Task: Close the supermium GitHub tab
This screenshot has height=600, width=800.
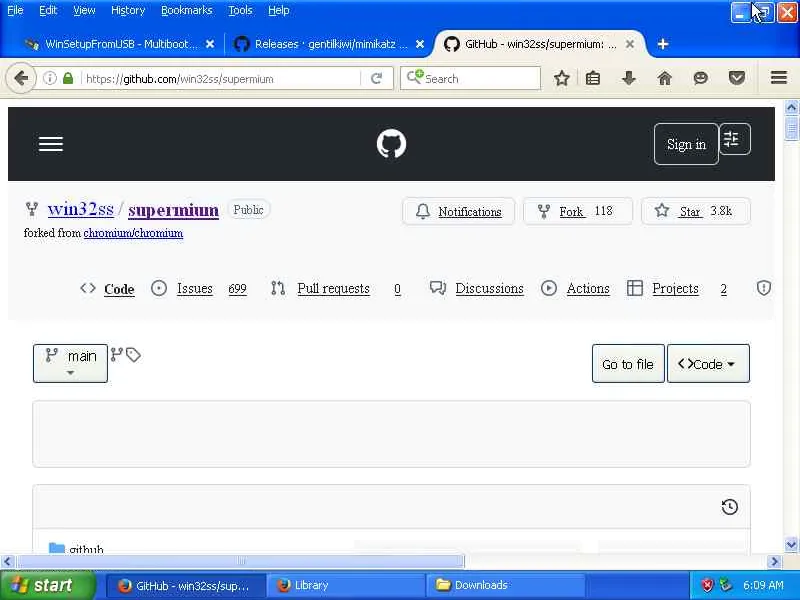Action: point(630,44)
